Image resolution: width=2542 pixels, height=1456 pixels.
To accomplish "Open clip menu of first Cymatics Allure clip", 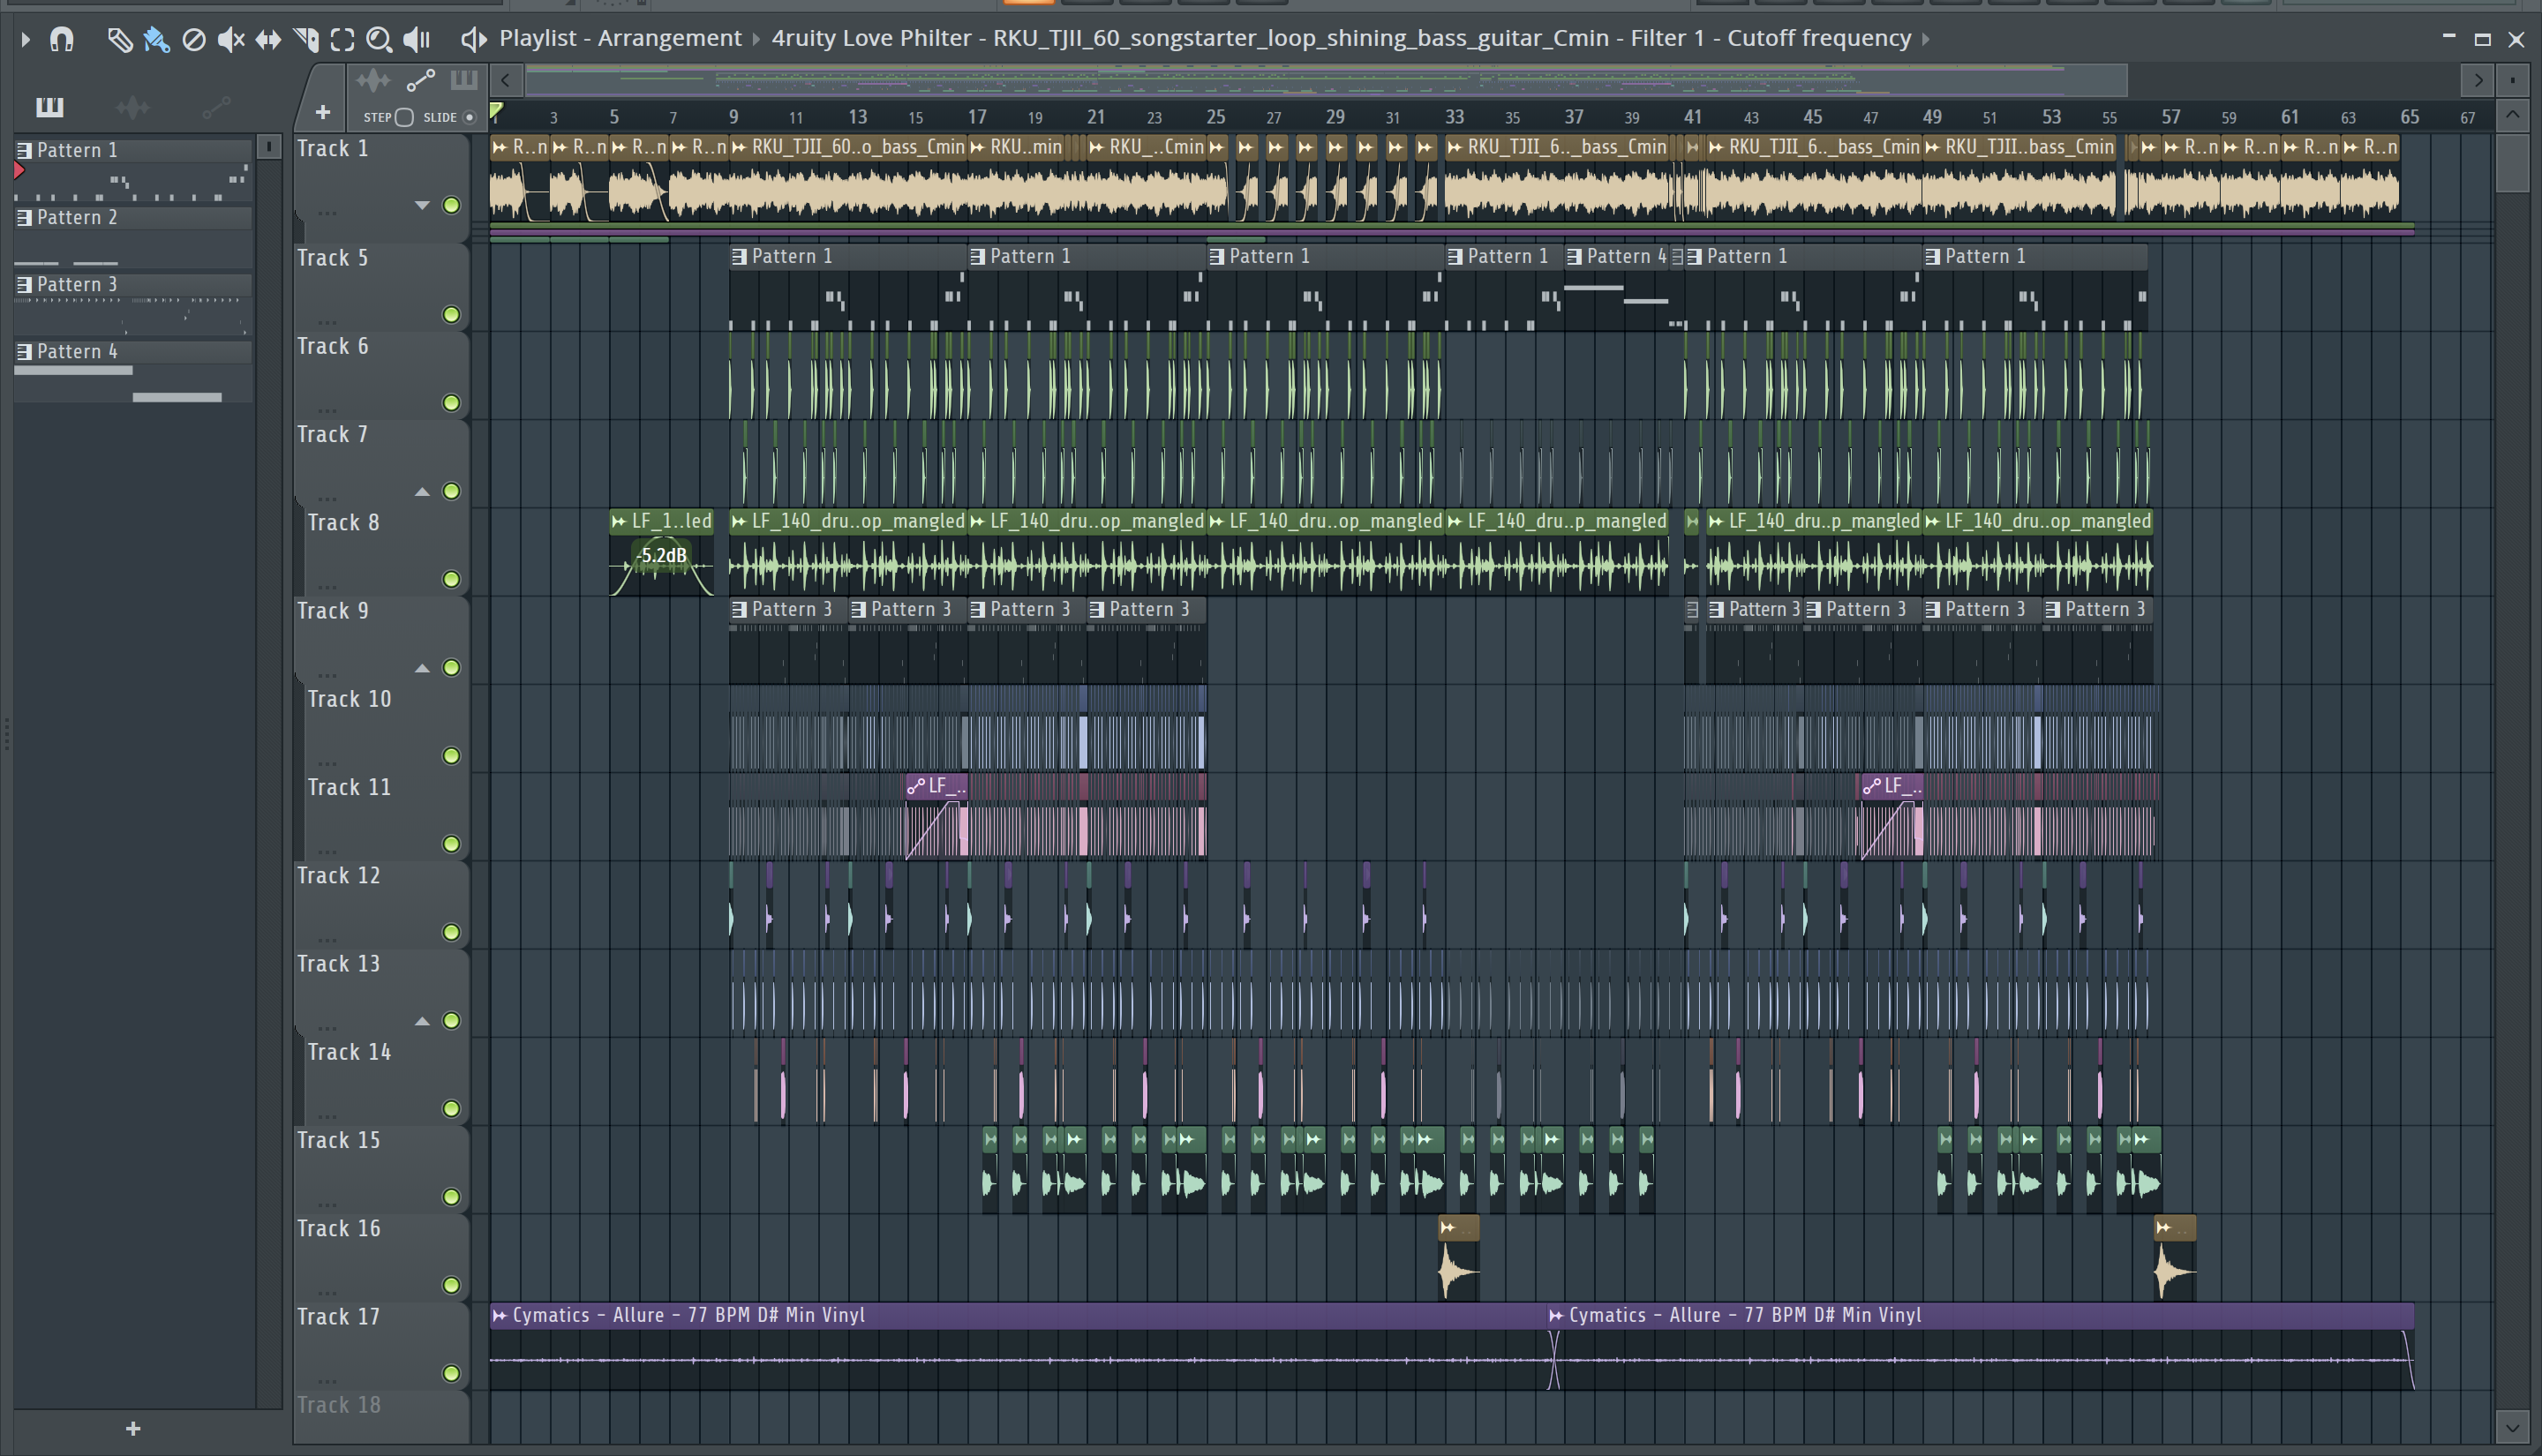I will [499, 1315].
